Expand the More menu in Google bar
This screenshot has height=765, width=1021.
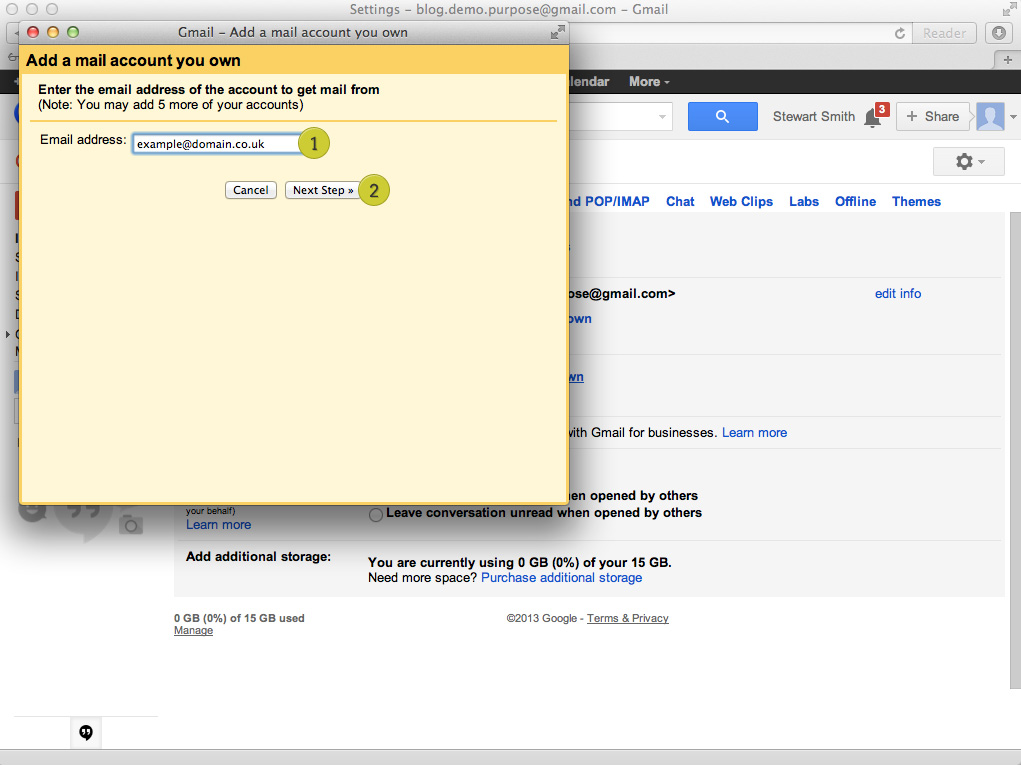(x=649, y=82)
